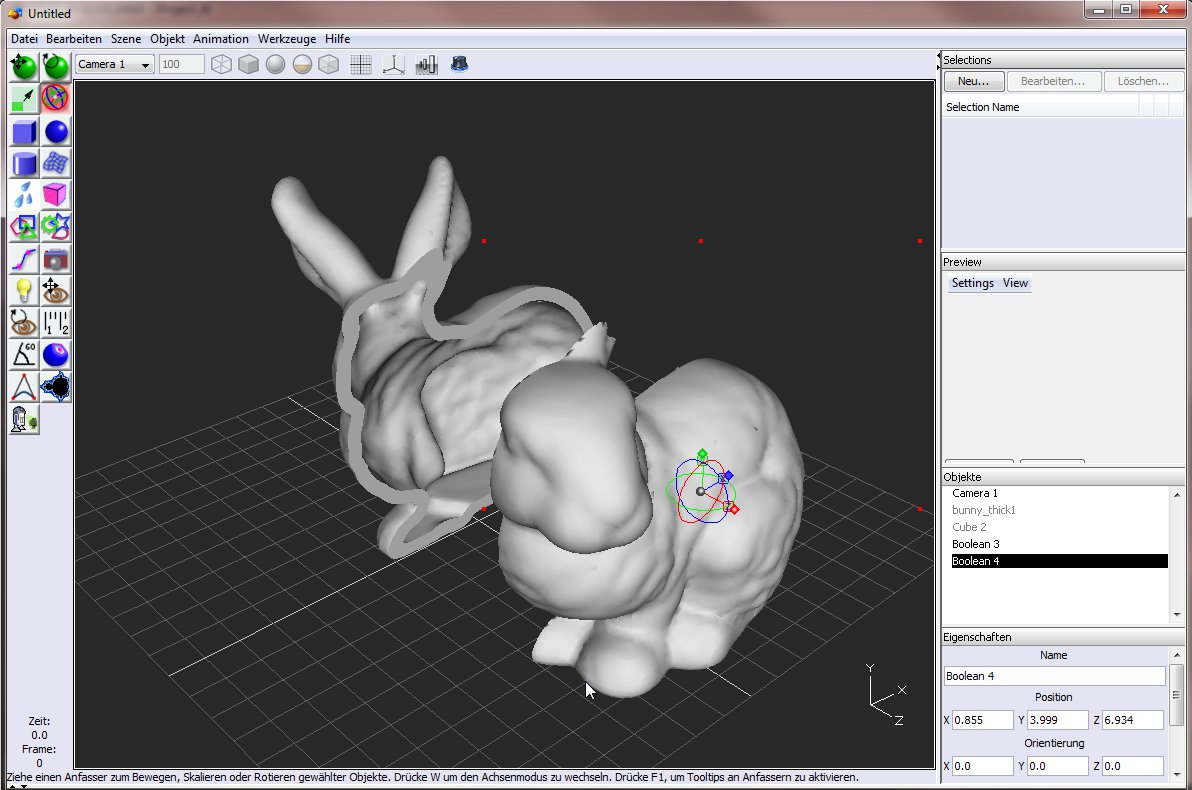Viewport: 1192px width, 790px height.
Task: Click the Neu... button in Selections
Action: [974, 81]
